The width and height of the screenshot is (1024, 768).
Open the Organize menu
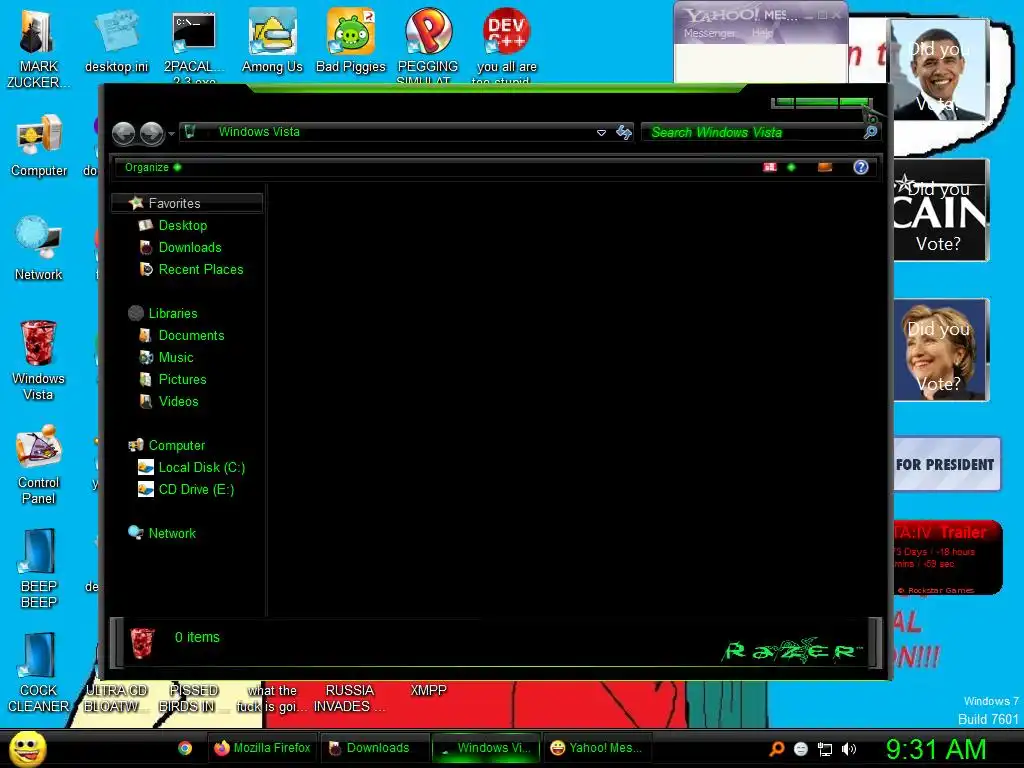[153, 167]
